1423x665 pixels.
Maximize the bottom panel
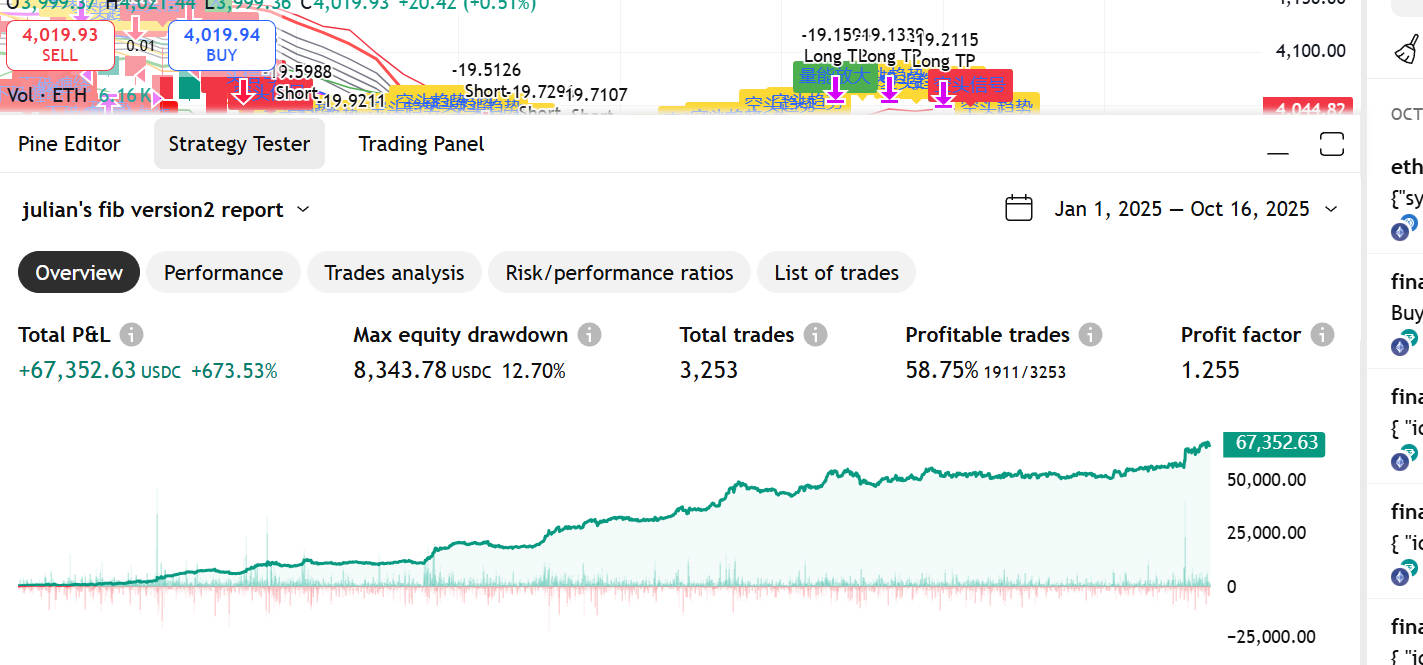pos(1331,144)
